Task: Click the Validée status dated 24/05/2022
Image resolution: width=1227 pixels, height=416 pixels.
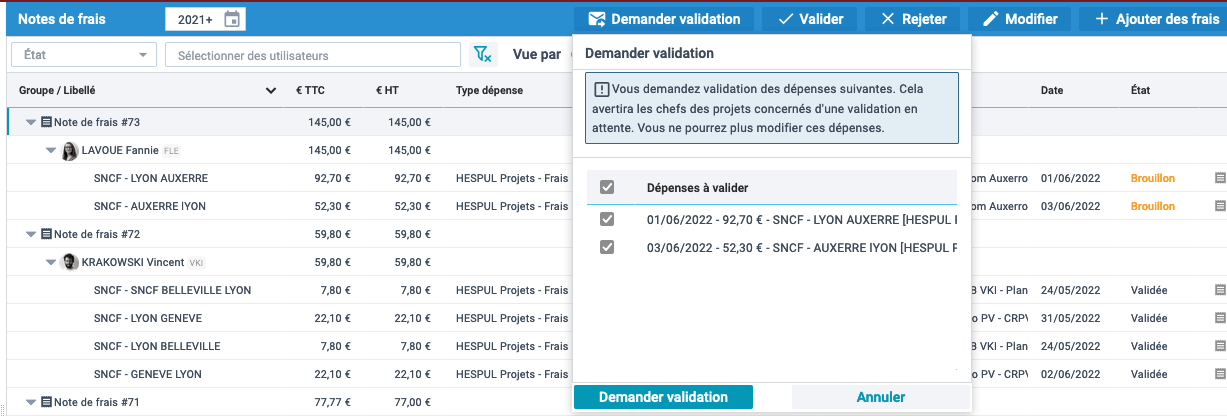Action: pyautogui.click(x=1149, y=290)
